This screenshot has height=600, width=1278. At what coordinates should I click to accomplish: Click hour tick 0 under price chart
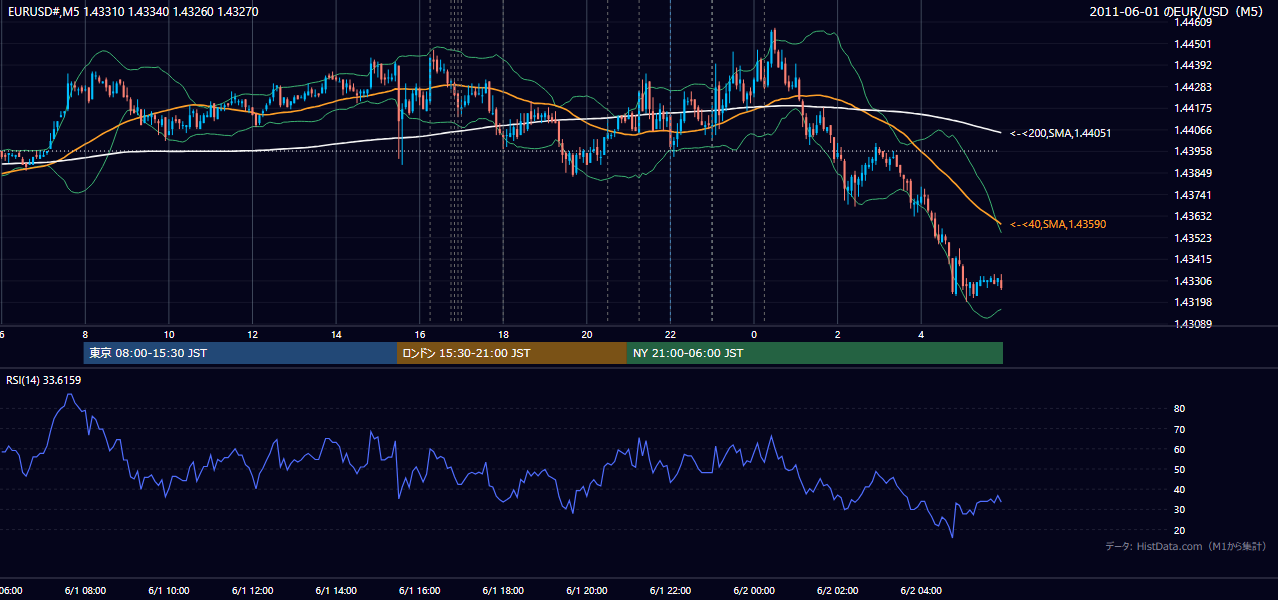click(754, 334)
